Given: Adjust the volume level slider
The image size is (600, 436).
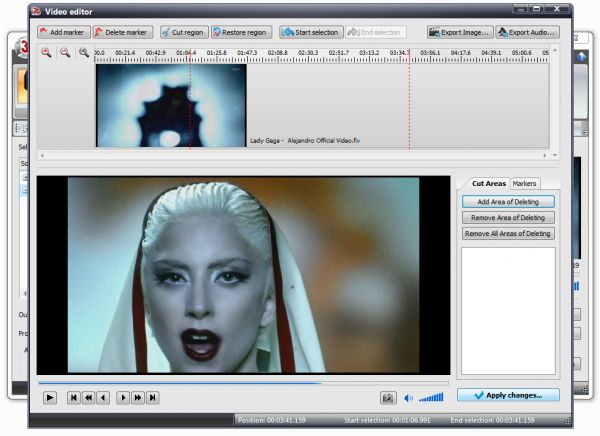Looking at the screenshot, I should coord(431,397).
